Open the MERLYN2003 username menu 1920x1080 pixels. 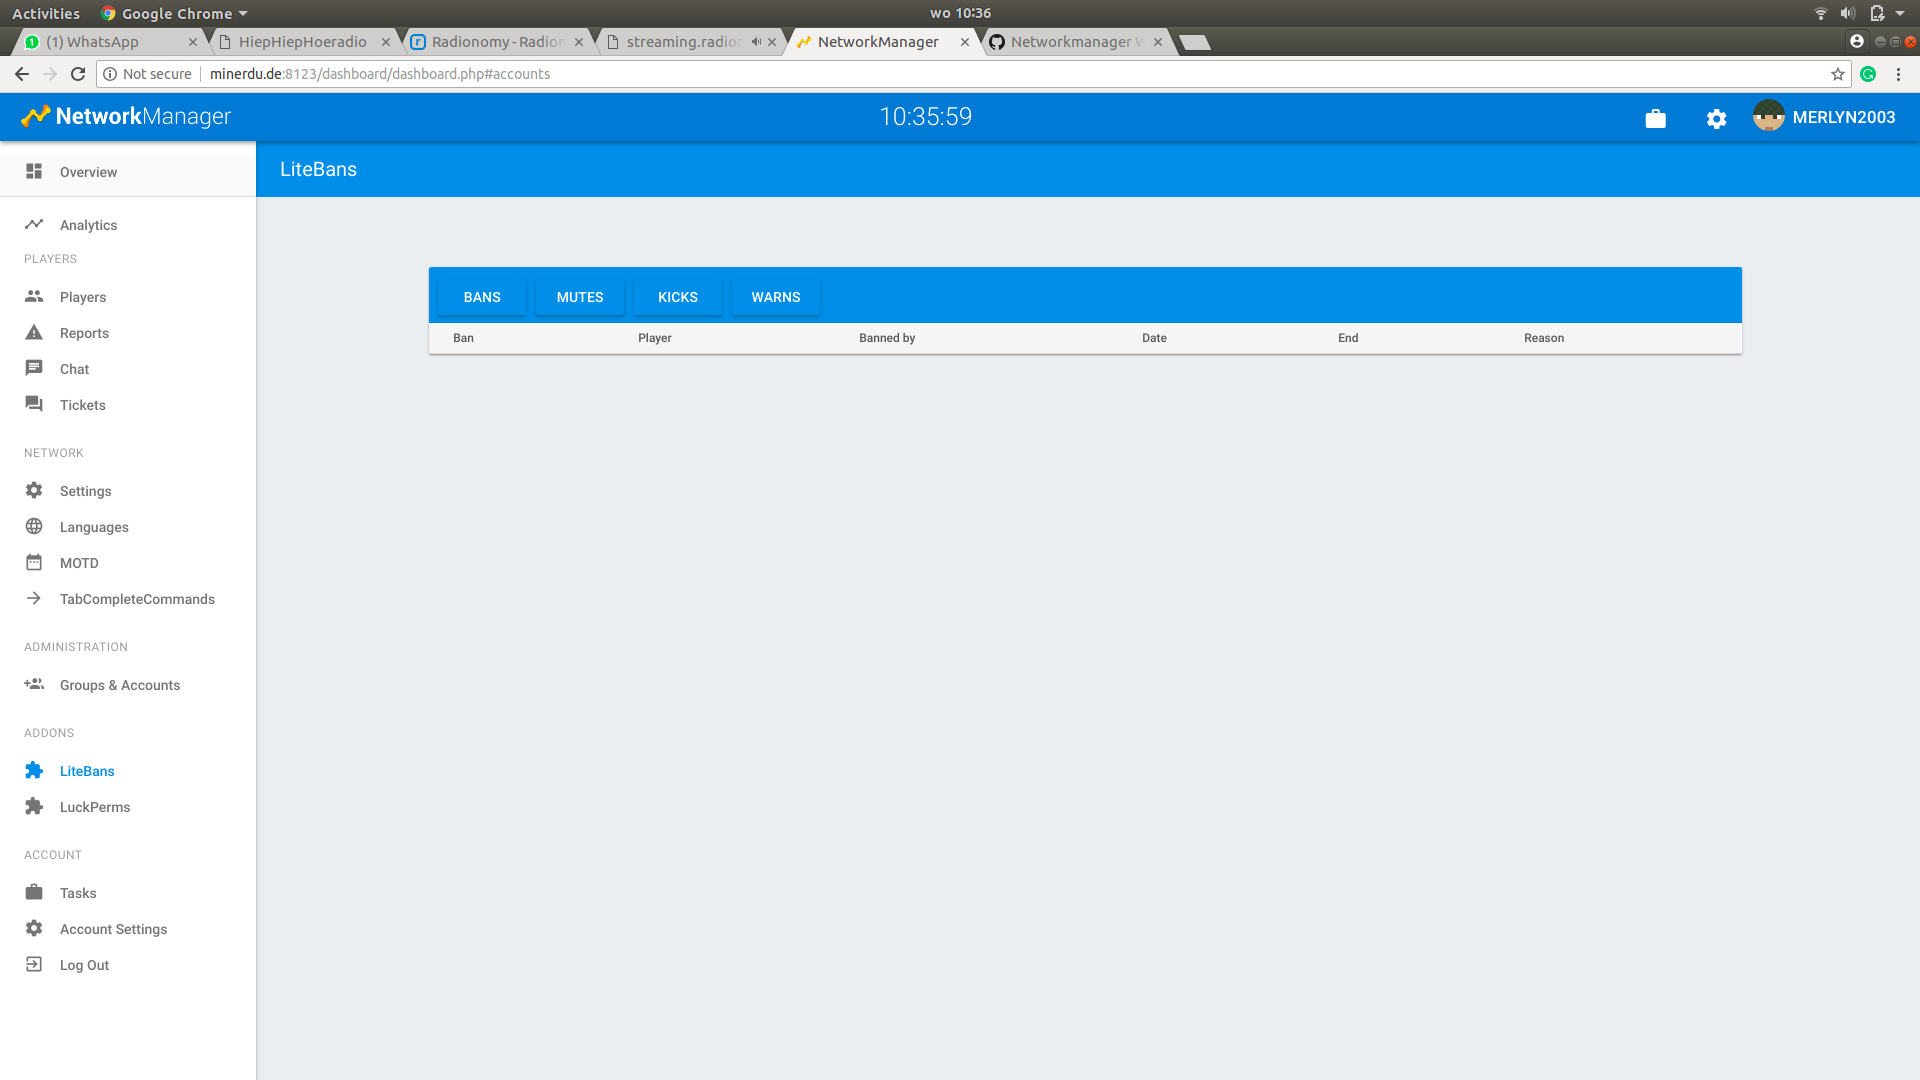click(1843, 117)
